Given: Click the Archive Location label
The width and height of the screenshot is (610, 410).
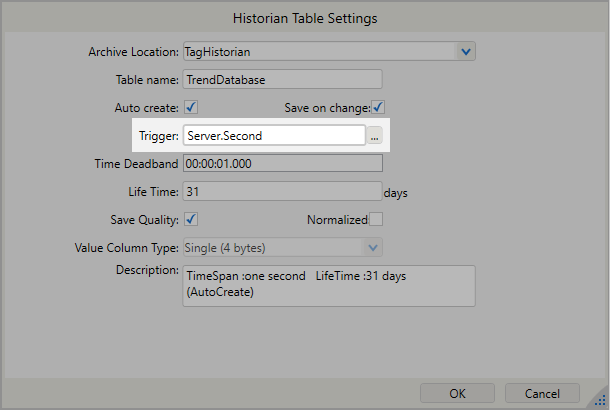Looking at the screenshot, I should [130, 51].
